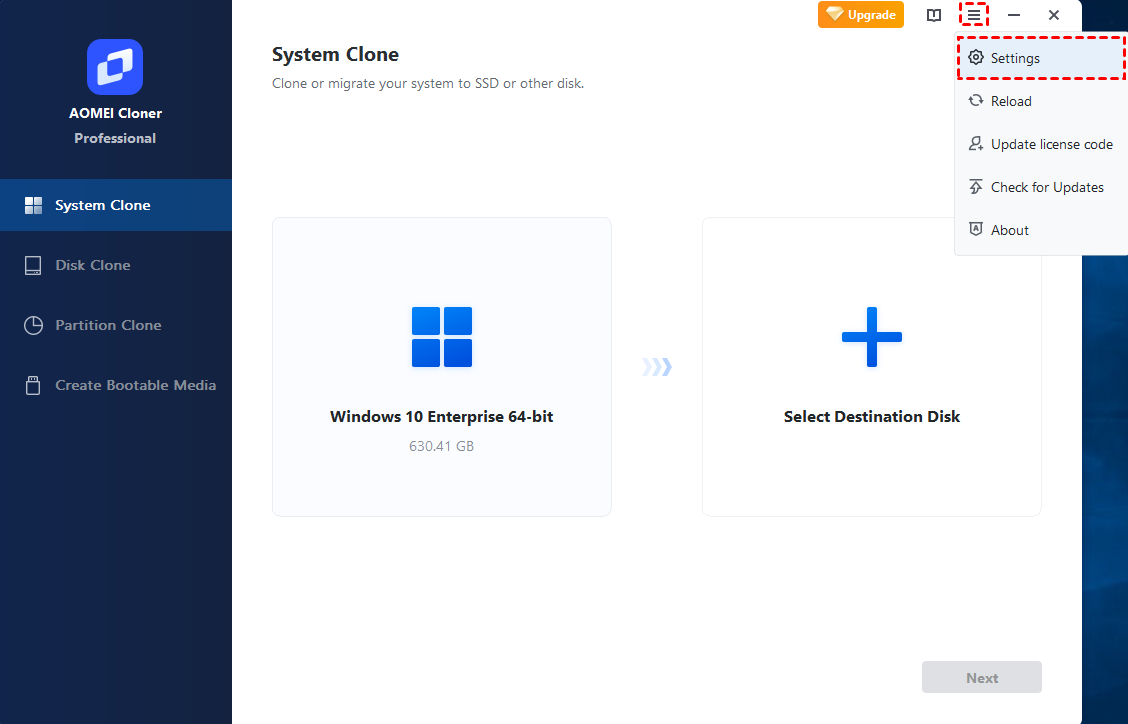This screenshot has width=1128, height=724.
Task: Select the Windows 10 Enterprise 64-bit source card
Action: pyautogui.click(x=442, y=367)
